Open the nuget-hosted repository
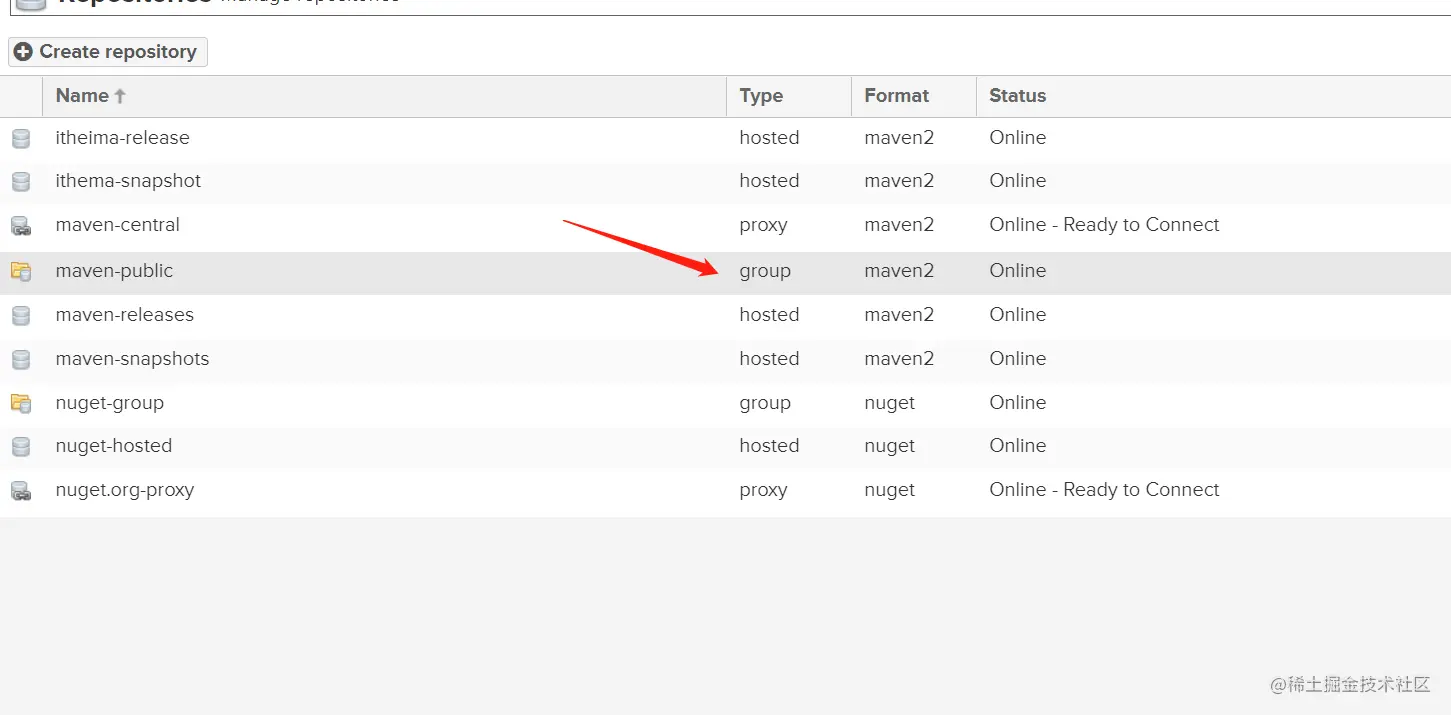This screenshot has height=715, width=1451. point(114,446)
